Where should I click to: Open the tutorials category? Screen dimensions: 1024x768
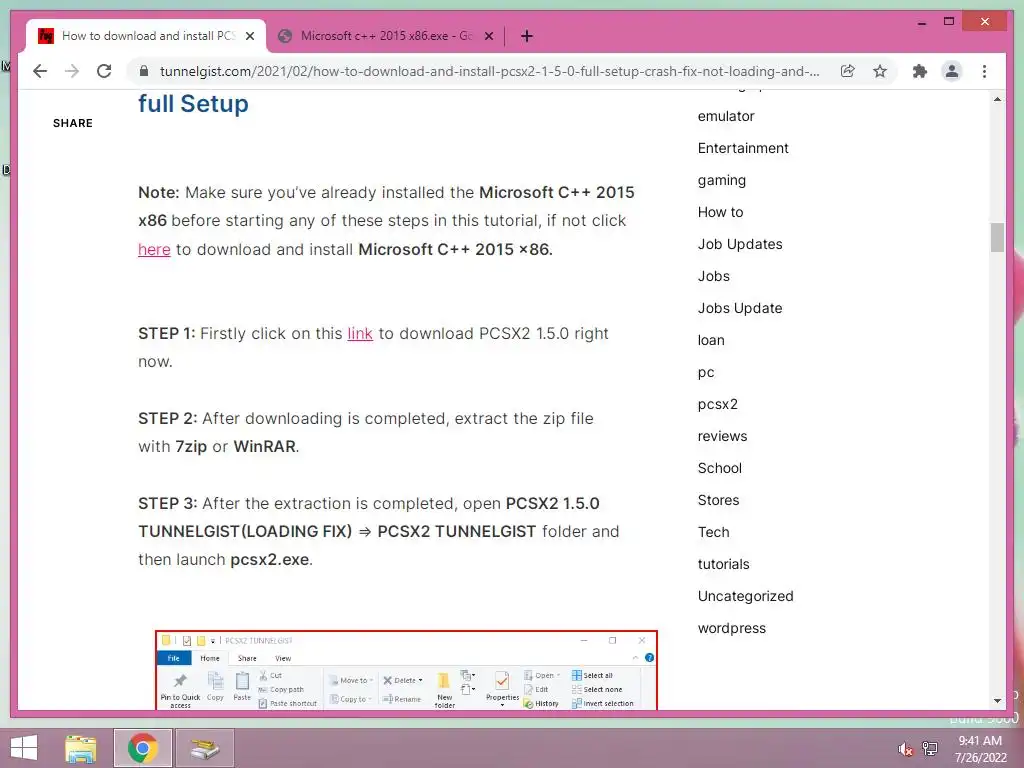click(723, 564)
